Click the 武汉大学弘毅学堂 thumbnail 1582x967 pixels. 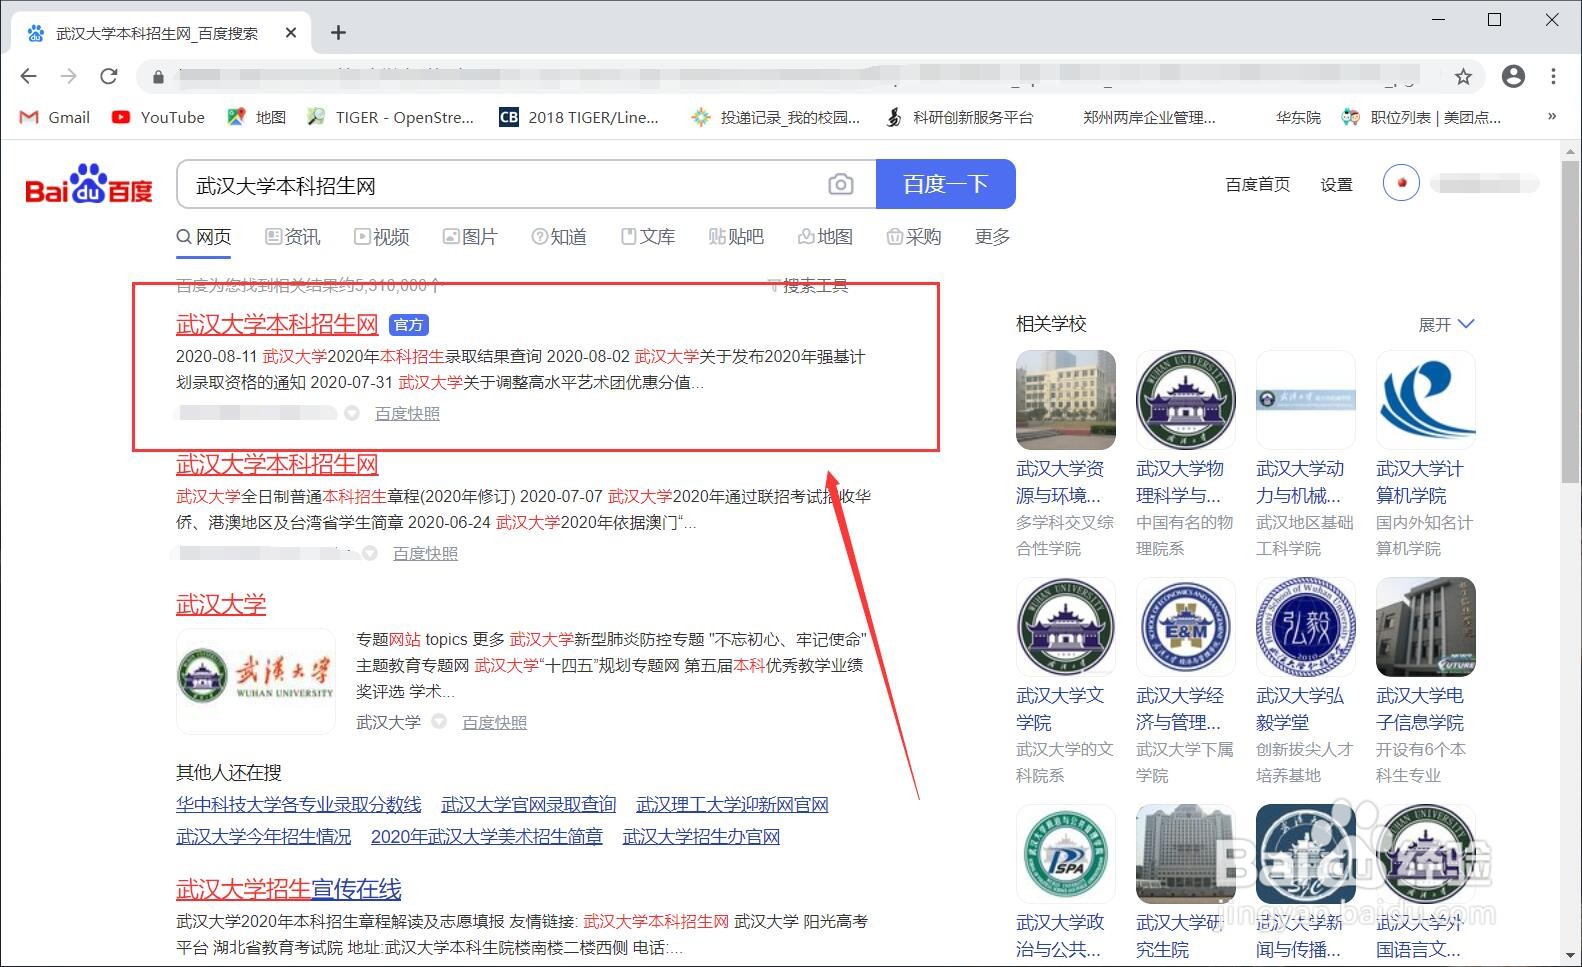click(x=1306, y=626)
